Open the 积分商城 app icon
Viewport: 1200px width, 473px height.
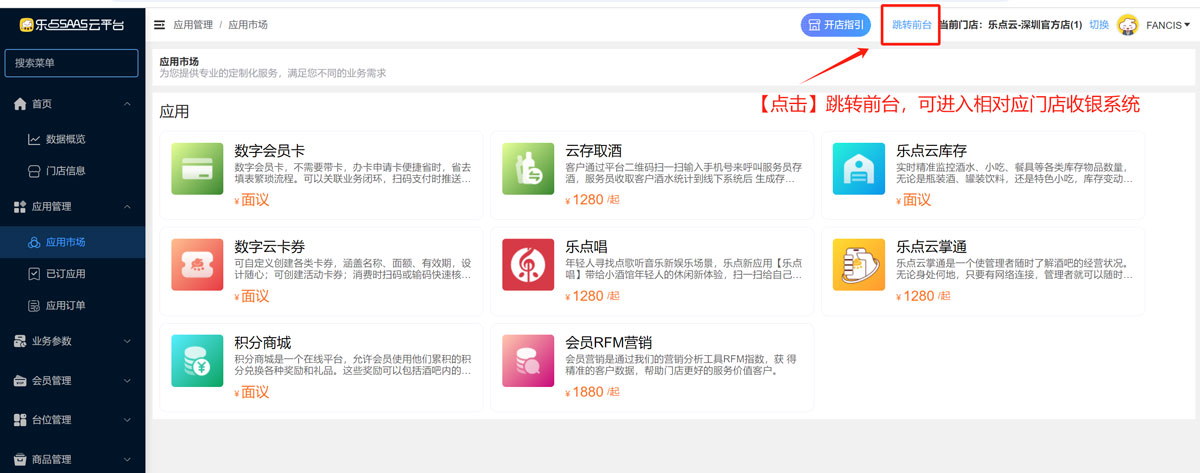point(197,361)
